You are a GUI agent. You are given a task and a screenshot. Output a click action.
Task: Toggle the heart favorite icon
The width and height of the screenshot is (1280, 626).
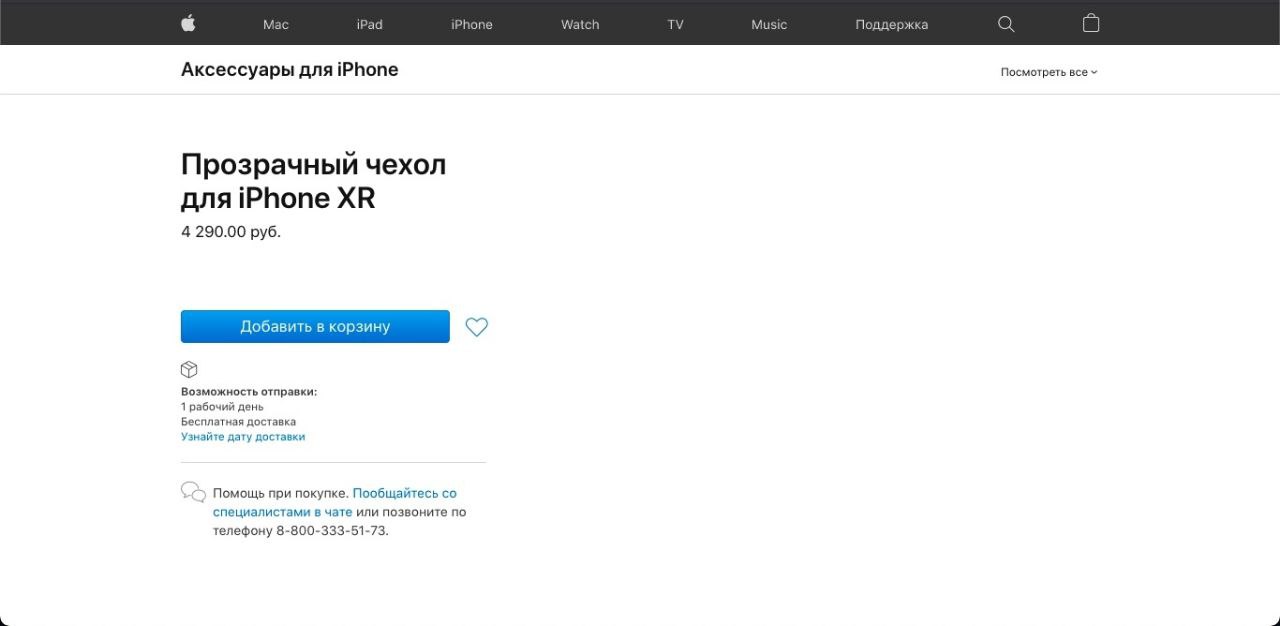[x=477, y=327]
